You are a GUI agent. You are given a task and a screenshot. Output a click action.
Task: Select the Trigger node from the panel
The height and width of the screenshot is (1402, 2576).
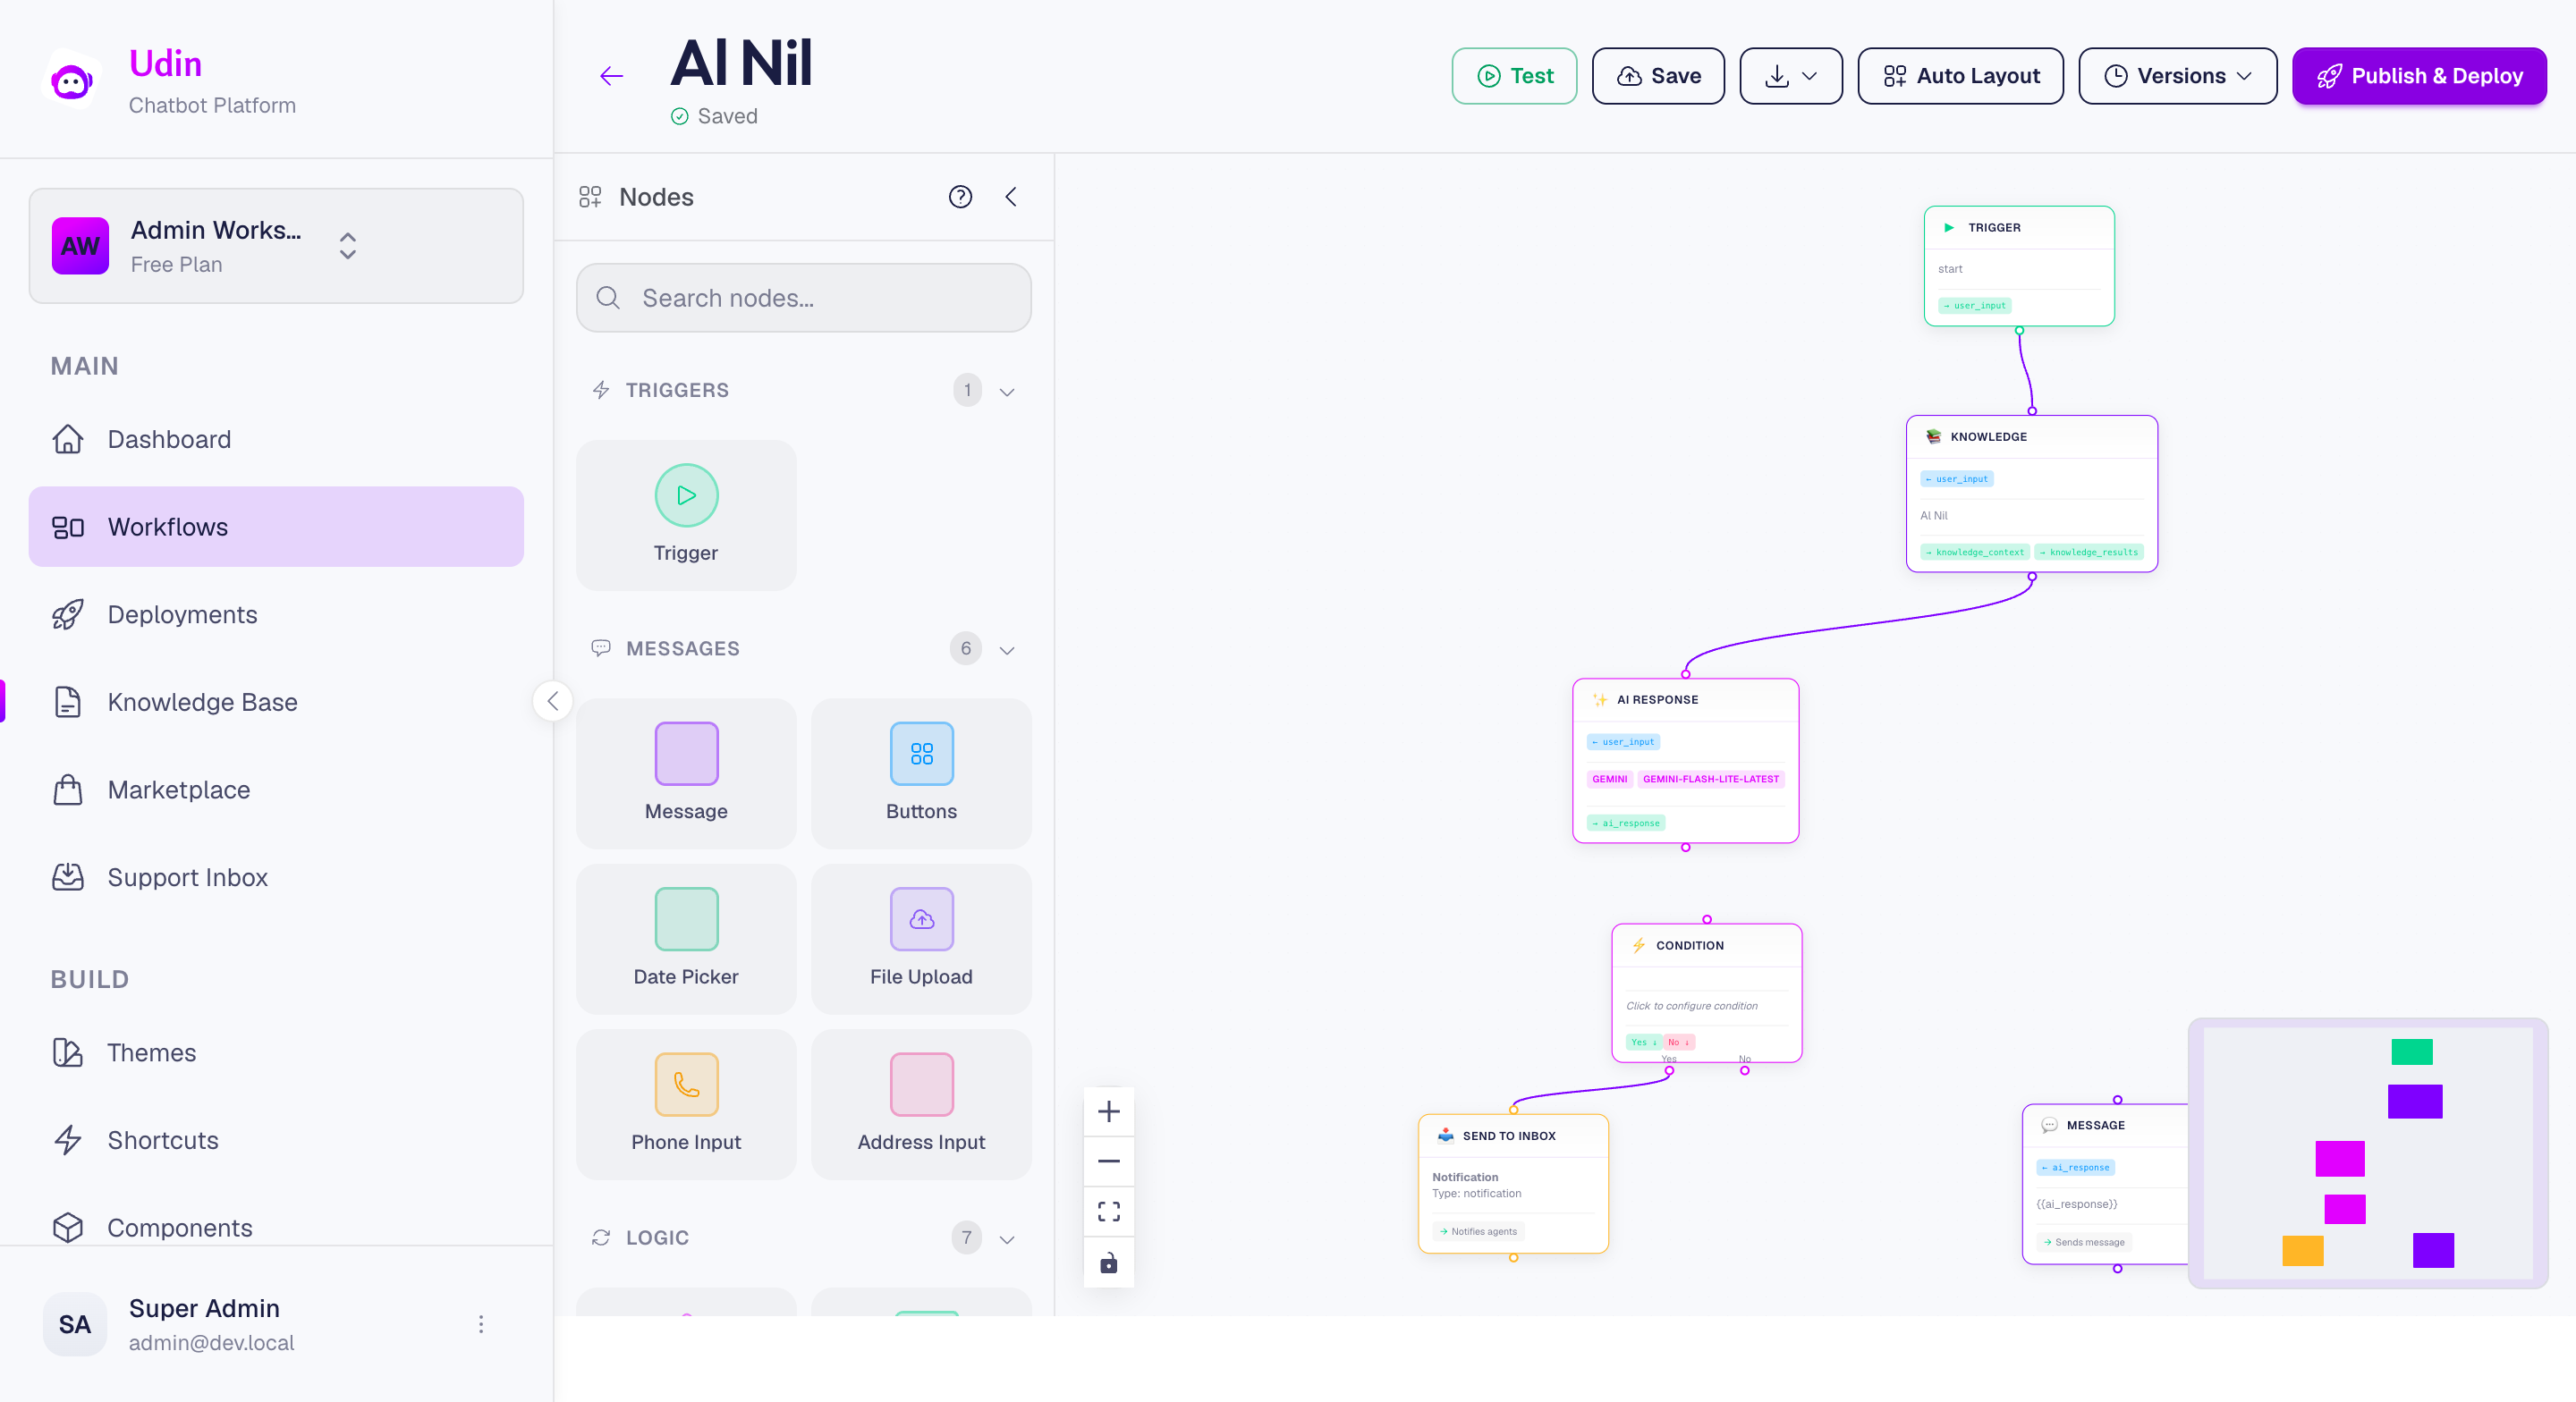tap(685, 515)
